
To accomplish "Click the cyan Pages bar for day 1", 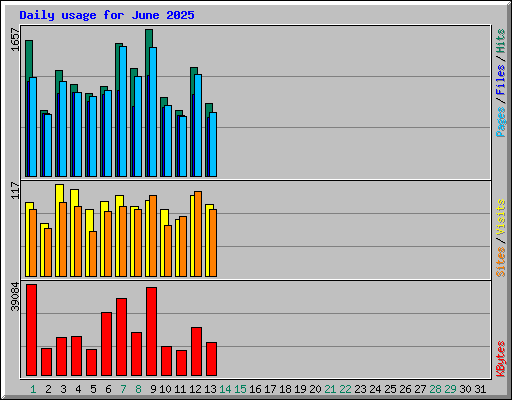I will point(33,127).
